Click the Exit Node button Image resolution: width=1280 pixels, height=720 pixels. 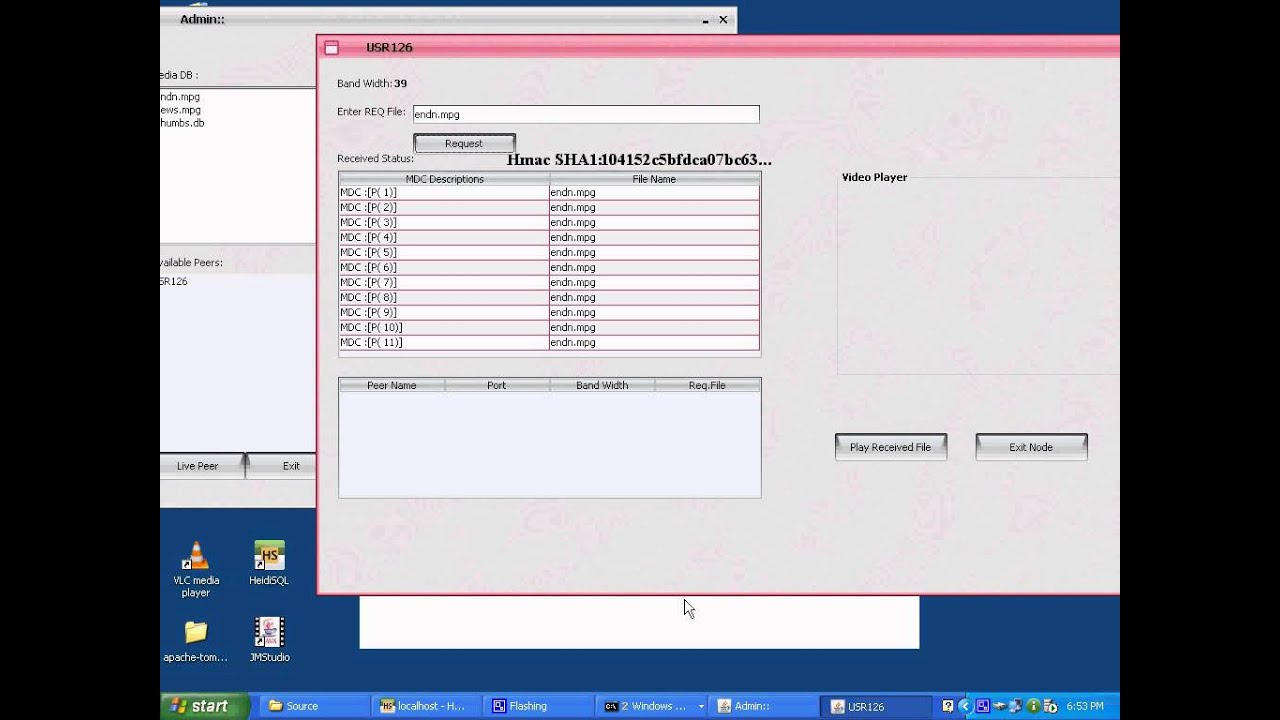1031,447
